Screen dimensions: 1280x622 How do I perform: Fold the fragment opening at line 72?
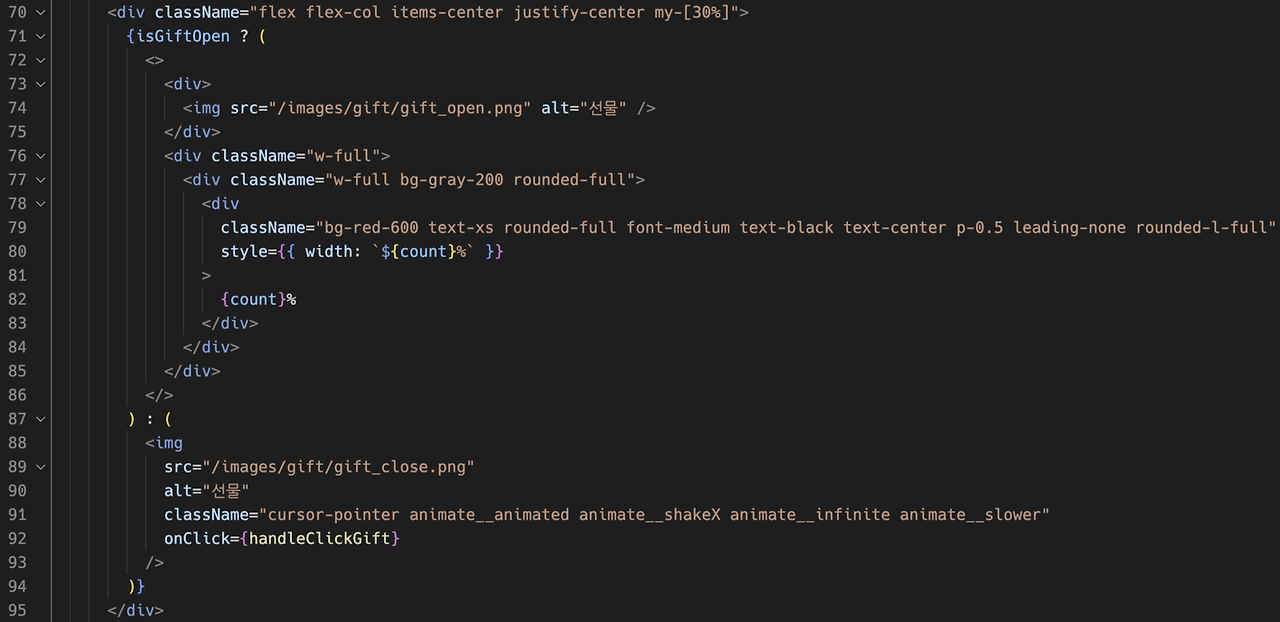click(x=40, y=60)
